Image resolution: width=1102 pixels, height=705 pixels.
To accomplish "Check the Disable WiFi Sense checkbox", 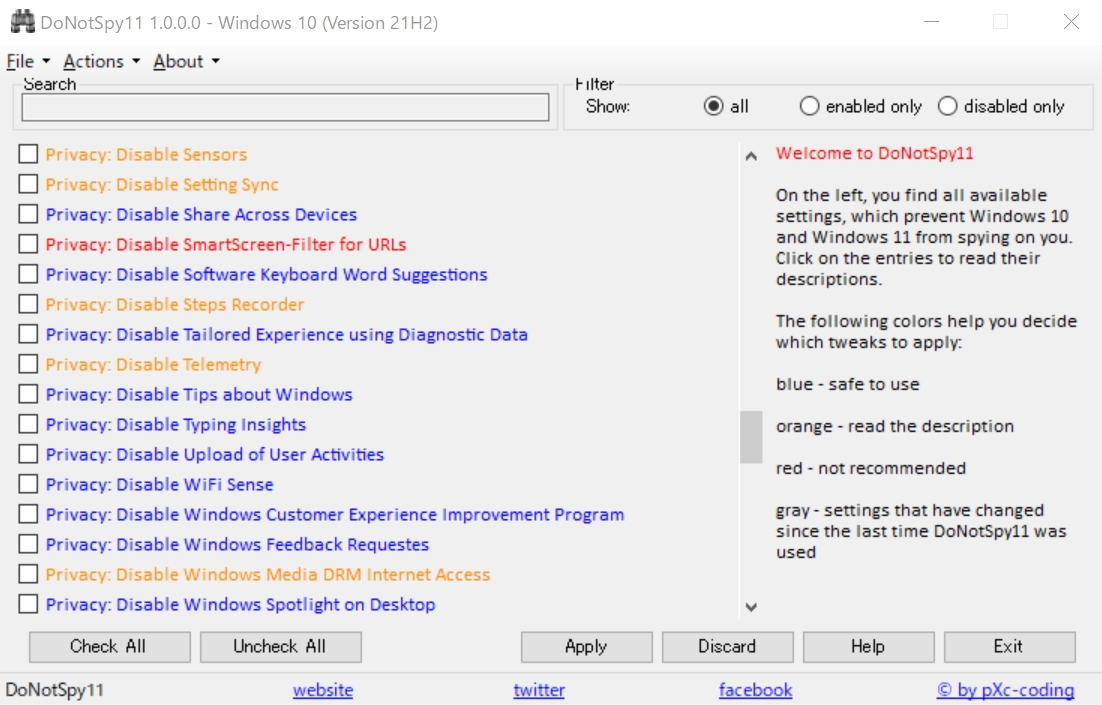I will click(28, 484).
